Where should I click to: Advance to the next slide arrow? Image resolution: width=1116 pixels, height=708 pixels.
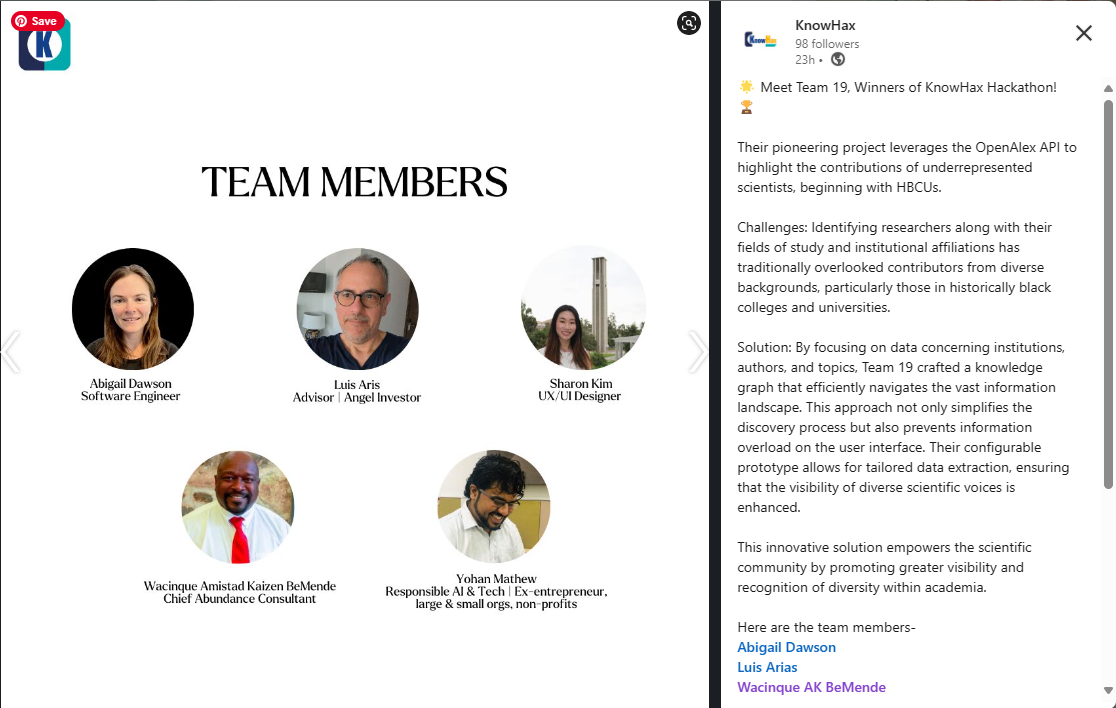(x=698, y=352)
